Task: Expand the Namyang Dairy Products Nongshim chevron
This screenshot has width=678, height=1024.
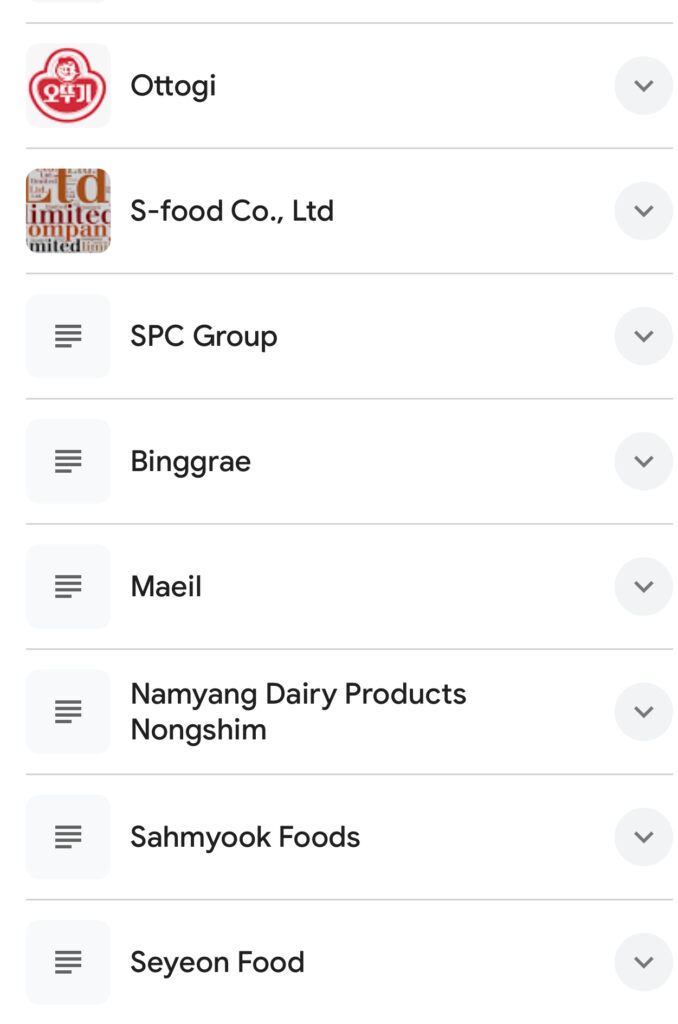Action: point(643,711)
